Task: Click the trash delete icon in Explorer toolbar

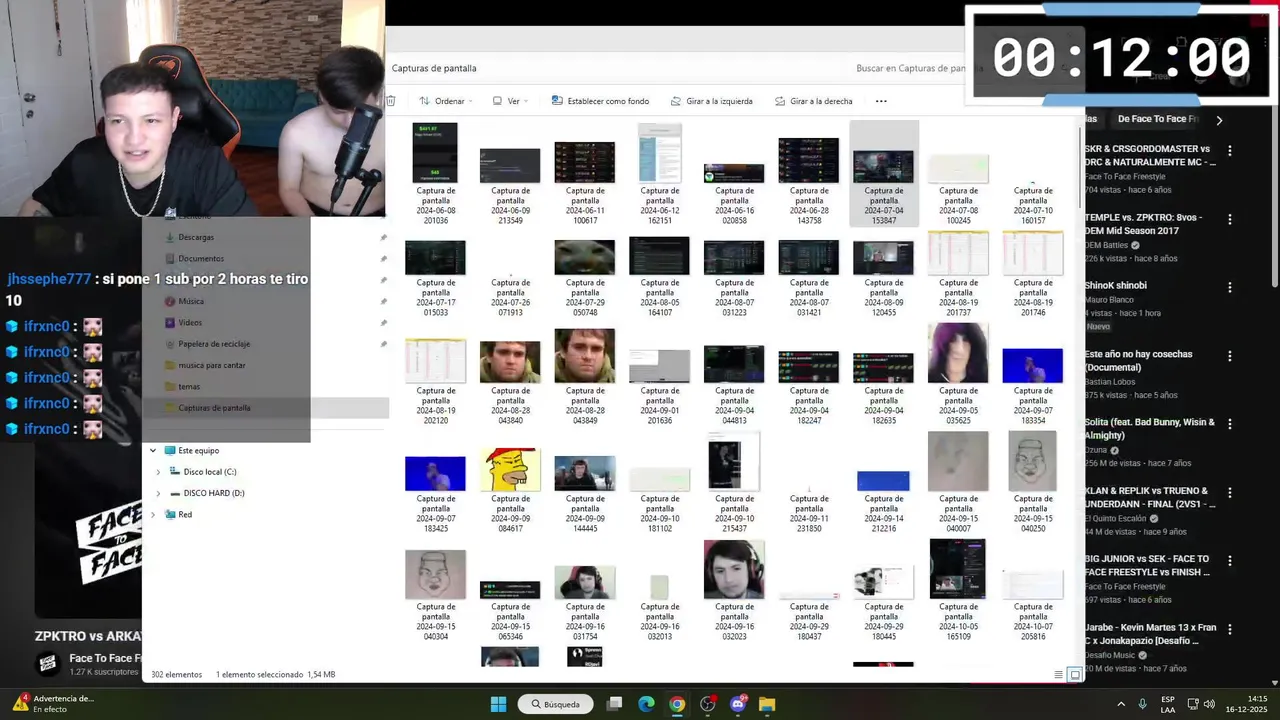Action: tap(391, 101)
